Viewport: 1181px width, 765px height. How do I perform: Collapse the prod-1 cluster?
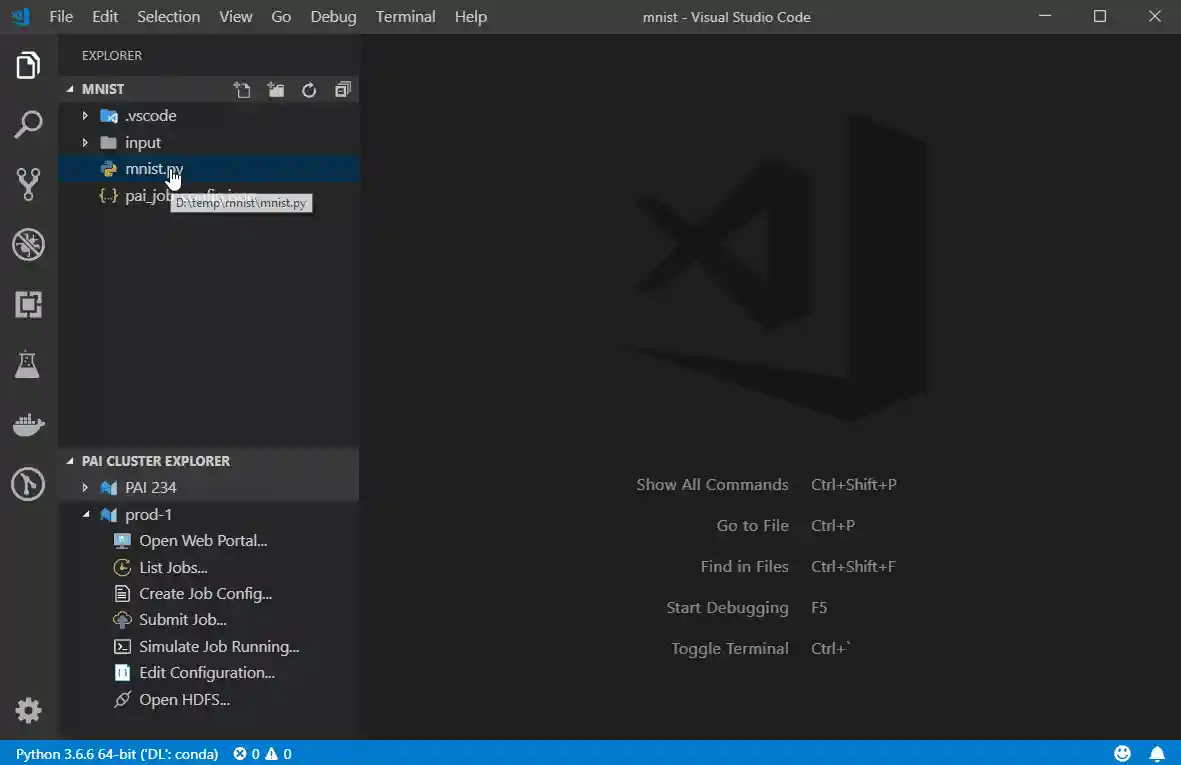[85, 514]
